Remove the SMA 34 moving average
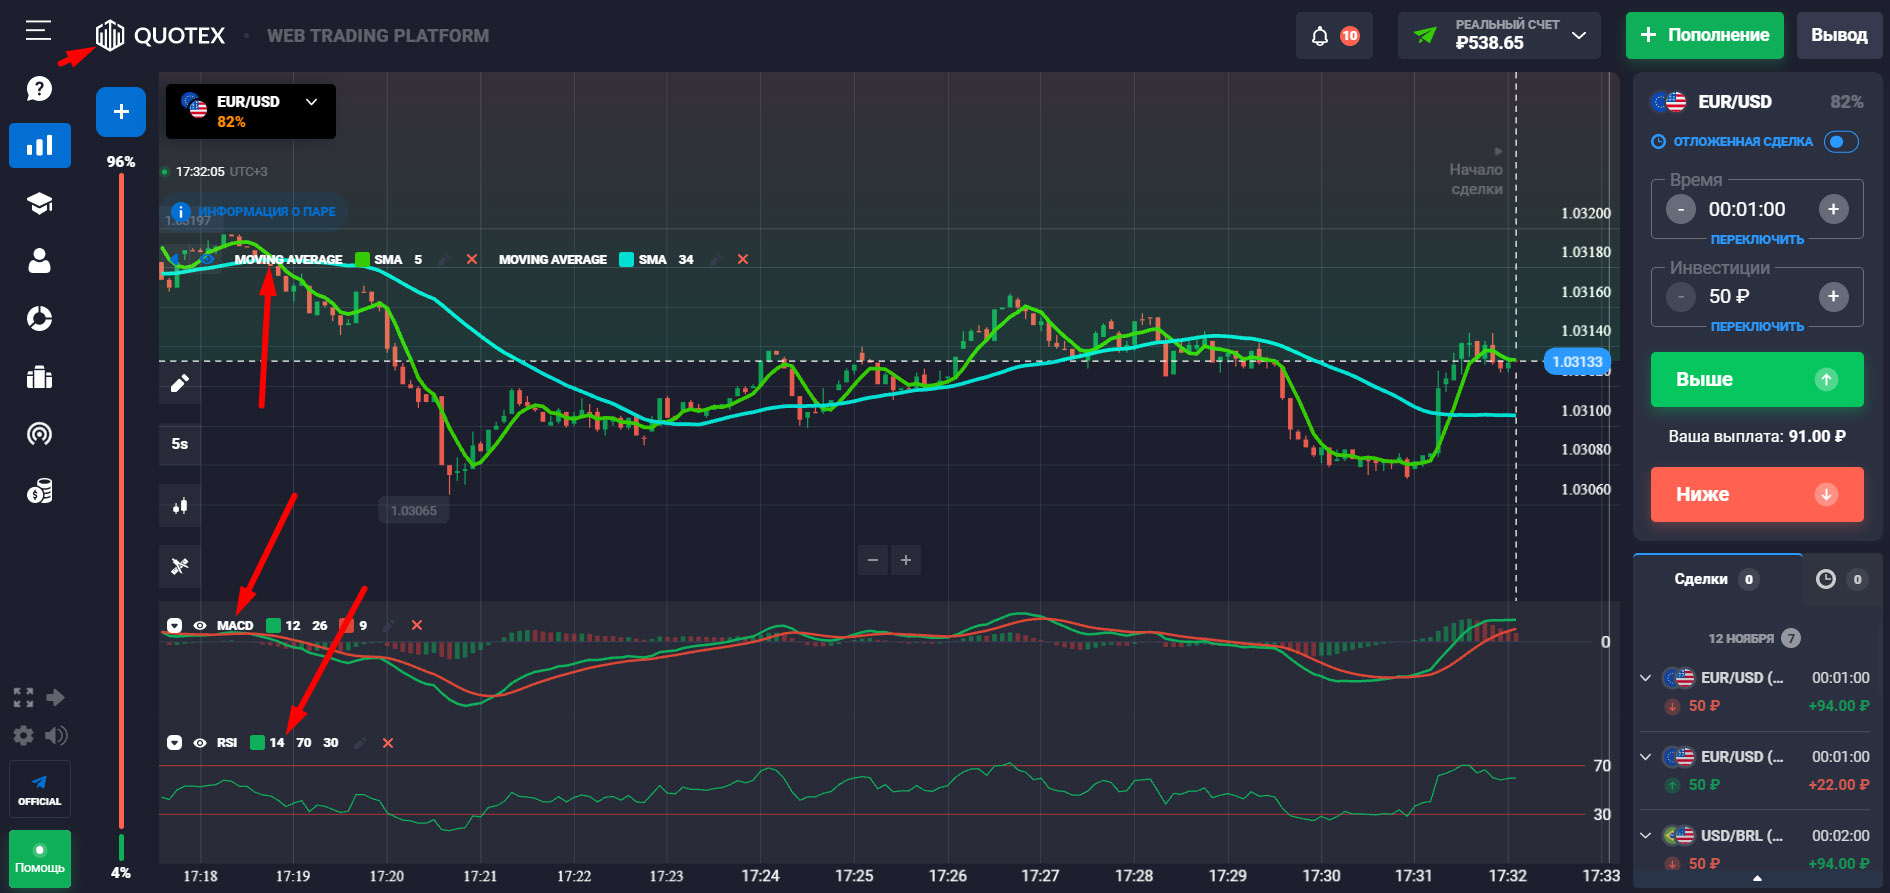The height and width of the screenshot is (893, 1890). coord(743,260)
